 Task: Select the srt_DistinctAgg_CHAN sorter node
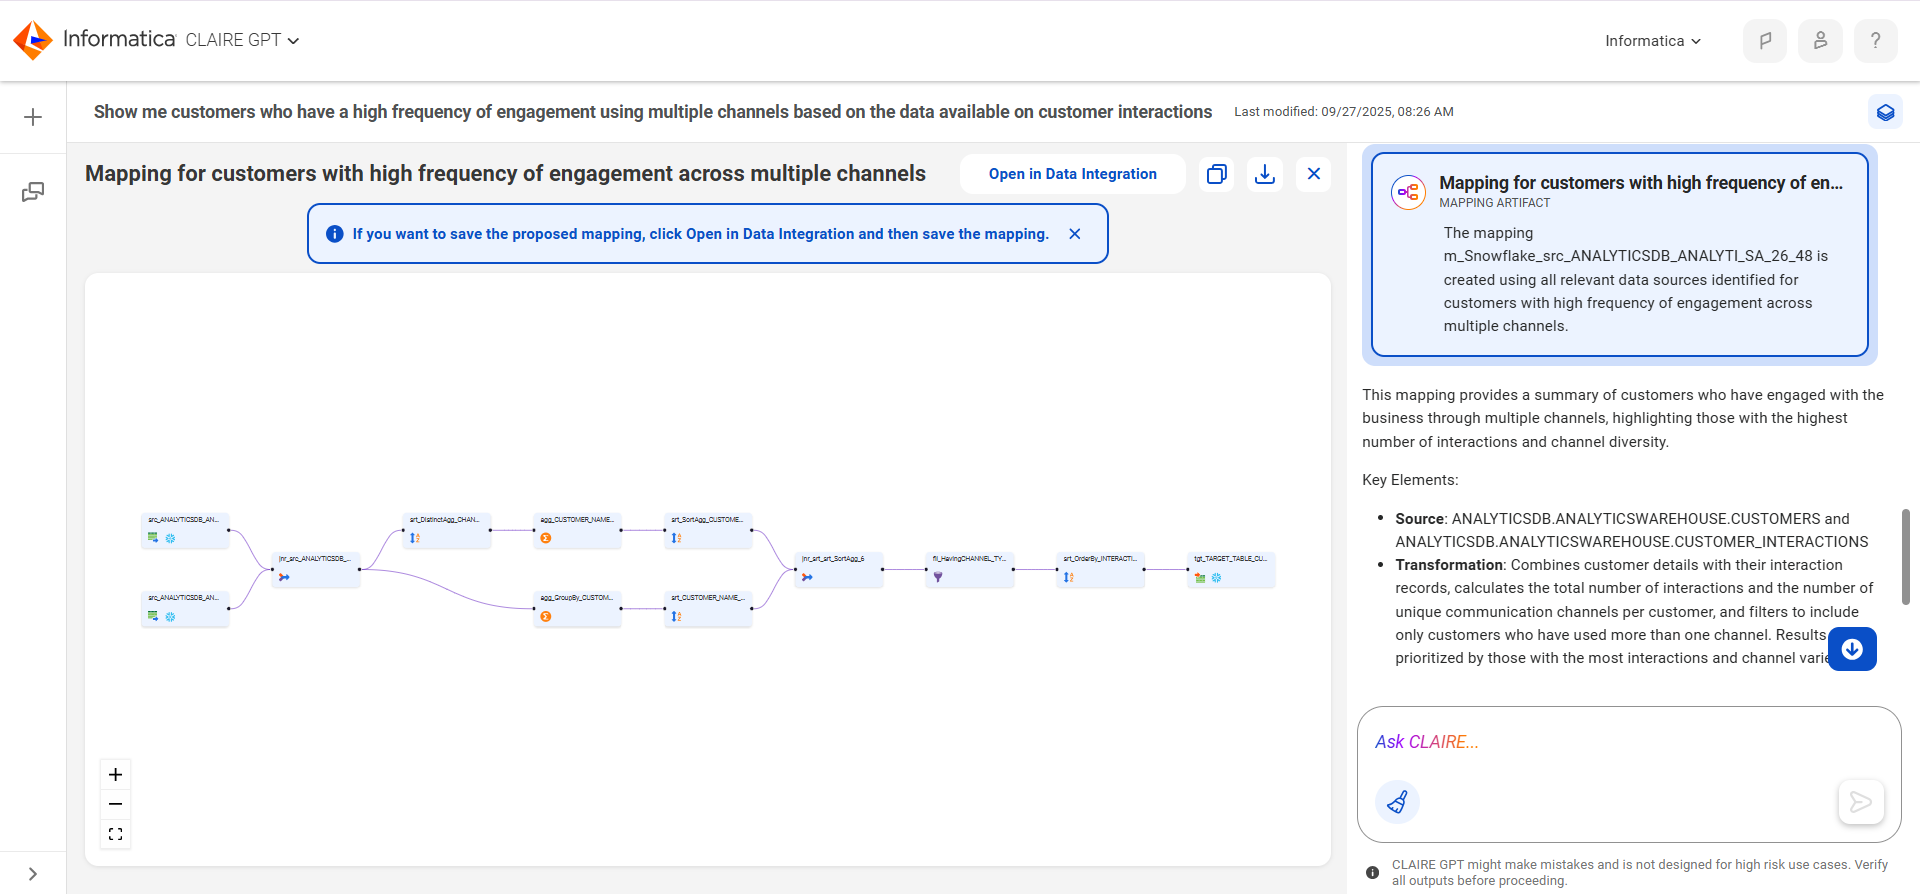[x=447, y=530]
